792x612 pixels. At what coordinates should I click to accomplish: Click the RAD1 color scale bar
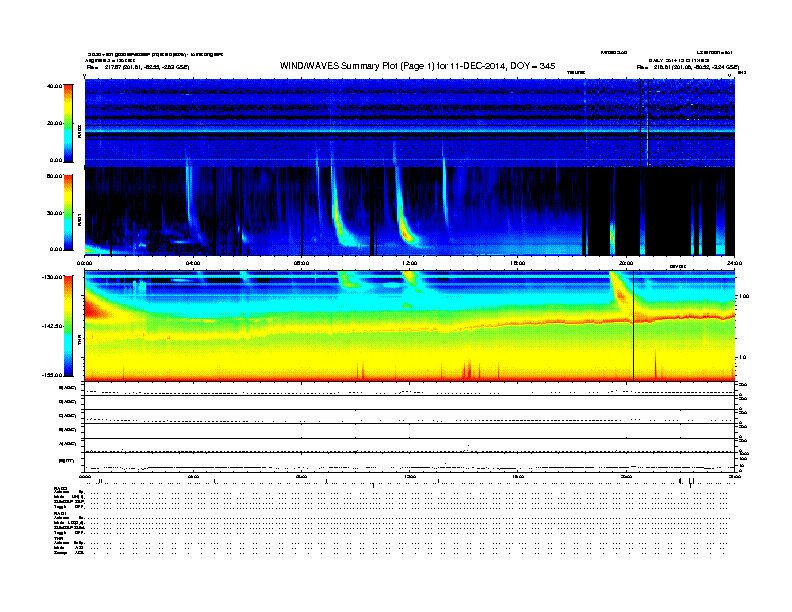(68, 213)
